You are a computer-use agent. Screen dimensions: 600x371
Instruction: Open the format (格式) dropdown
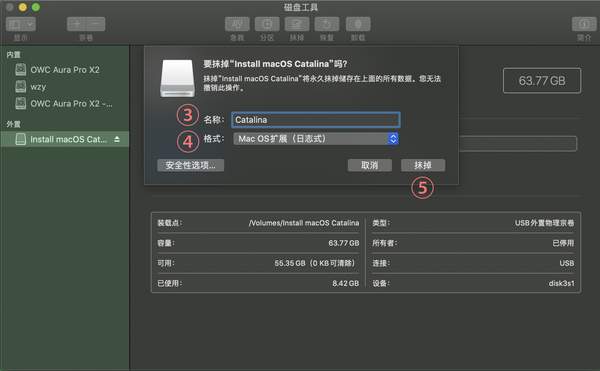click(316, 139)
